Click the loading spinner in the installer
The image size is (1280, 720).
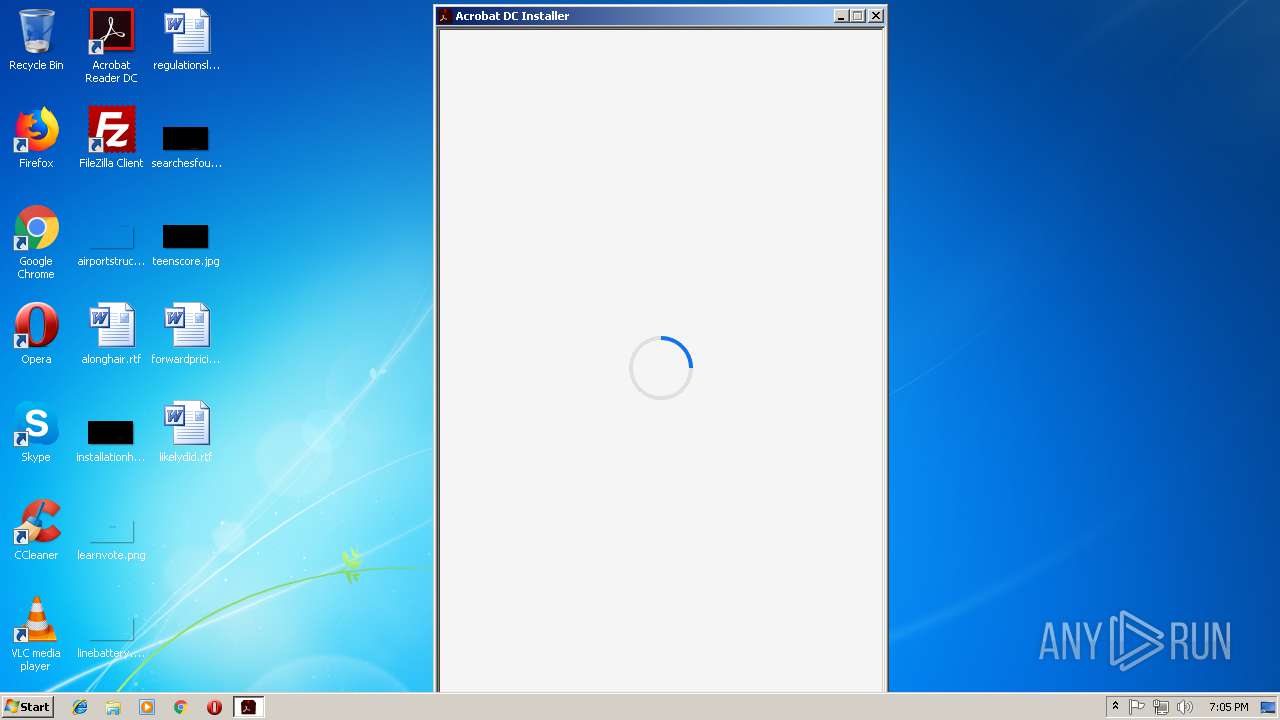(x=661, y=368)
